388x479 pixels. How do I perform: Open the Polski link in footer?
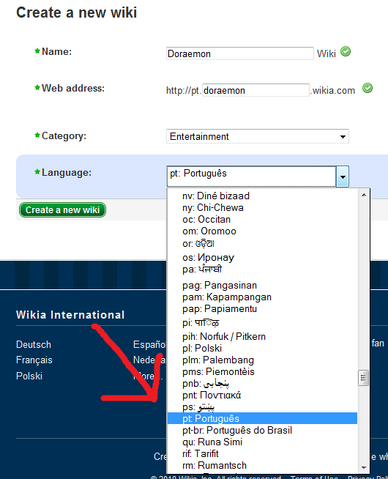click(29, 376)
